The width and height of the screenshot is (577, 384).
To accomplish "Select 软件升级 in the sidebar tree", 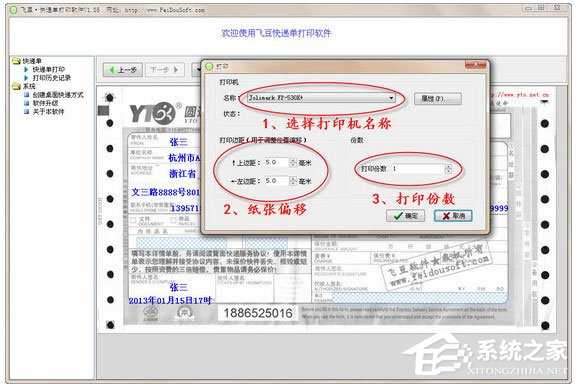I will [x=46, y=103].
